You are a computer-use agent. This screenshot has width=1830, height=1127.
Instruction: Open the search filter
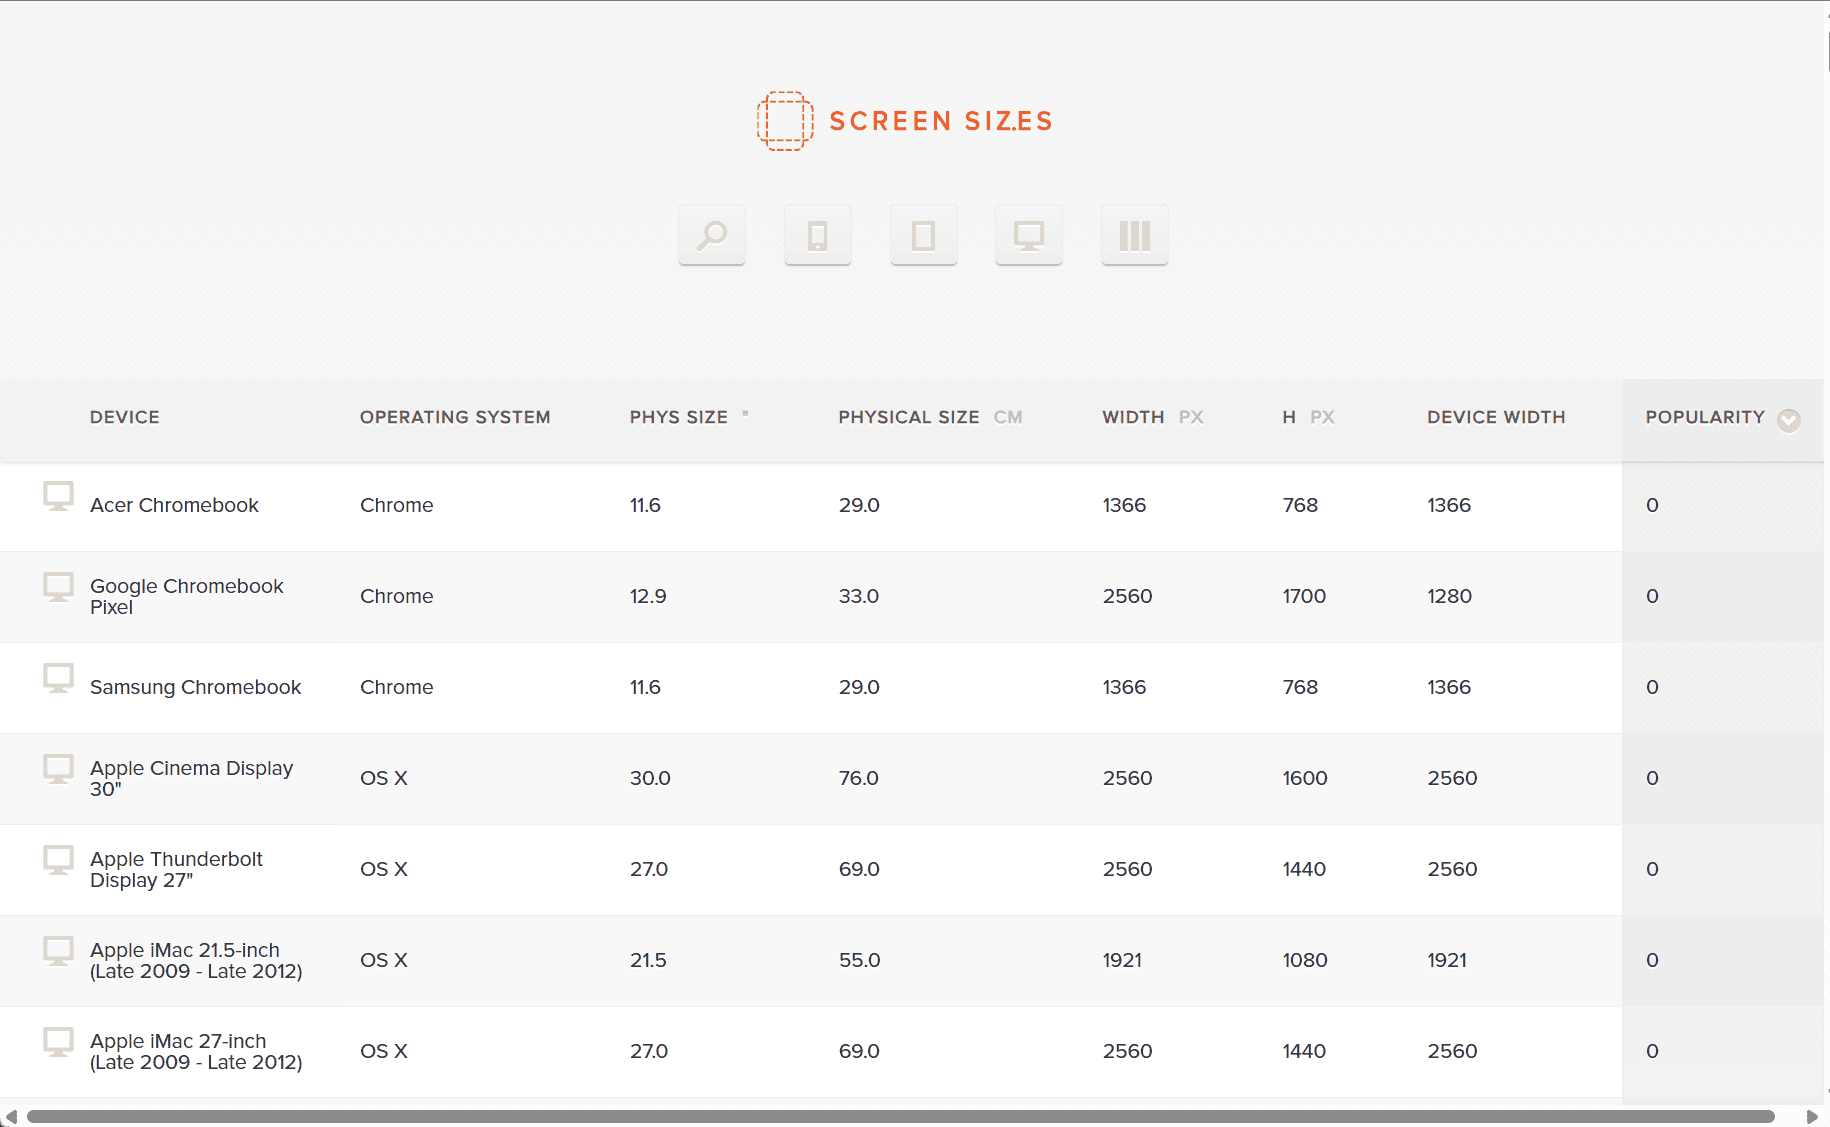pos(711,234)
